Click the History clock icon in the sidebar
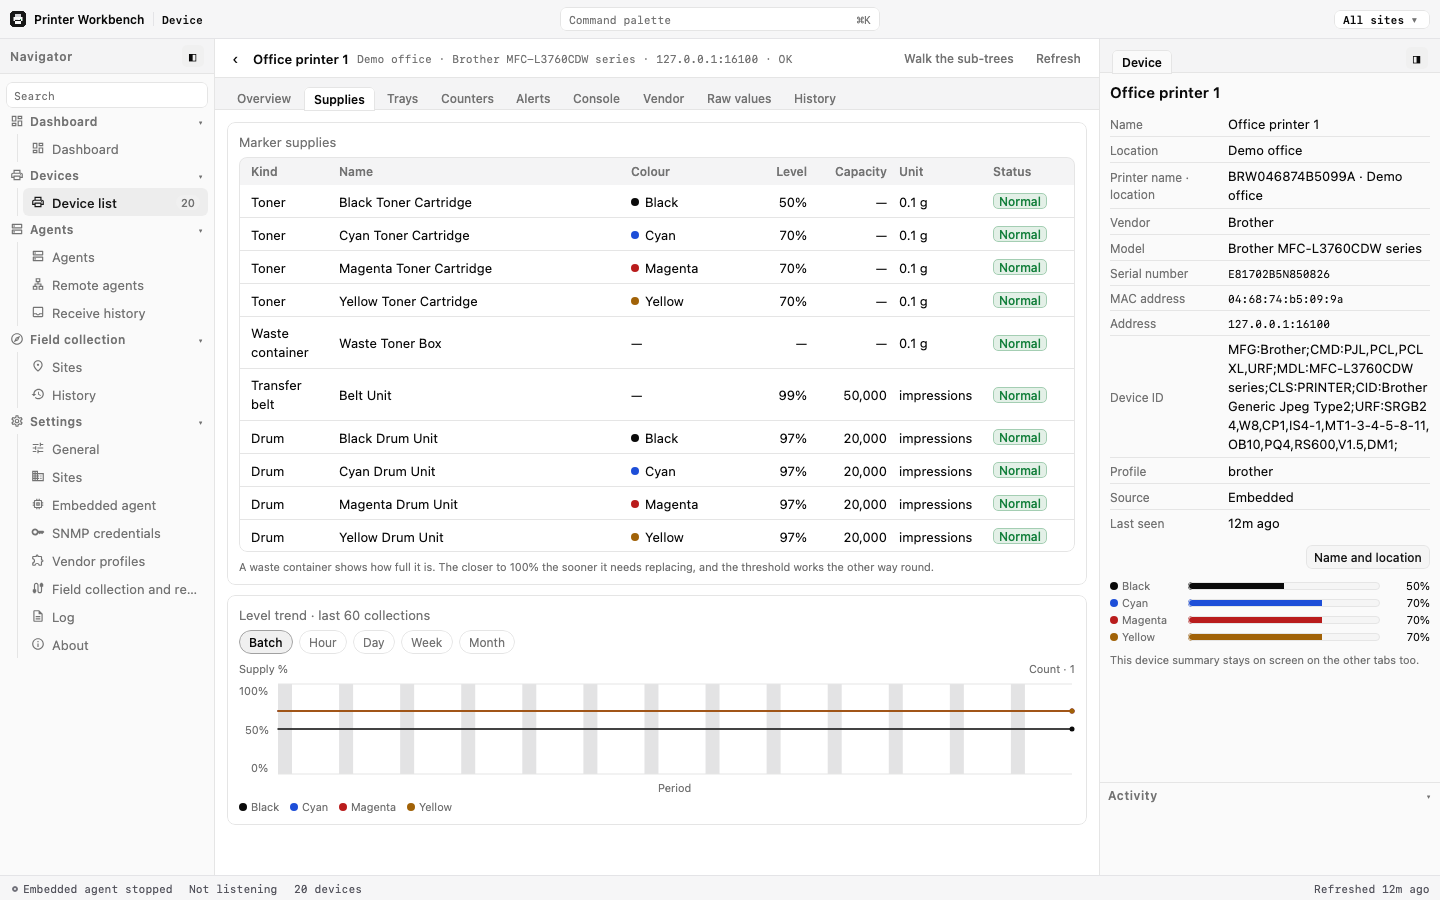Image resolution: width=1440 pixels, height=900 pixels. (38, 395)
